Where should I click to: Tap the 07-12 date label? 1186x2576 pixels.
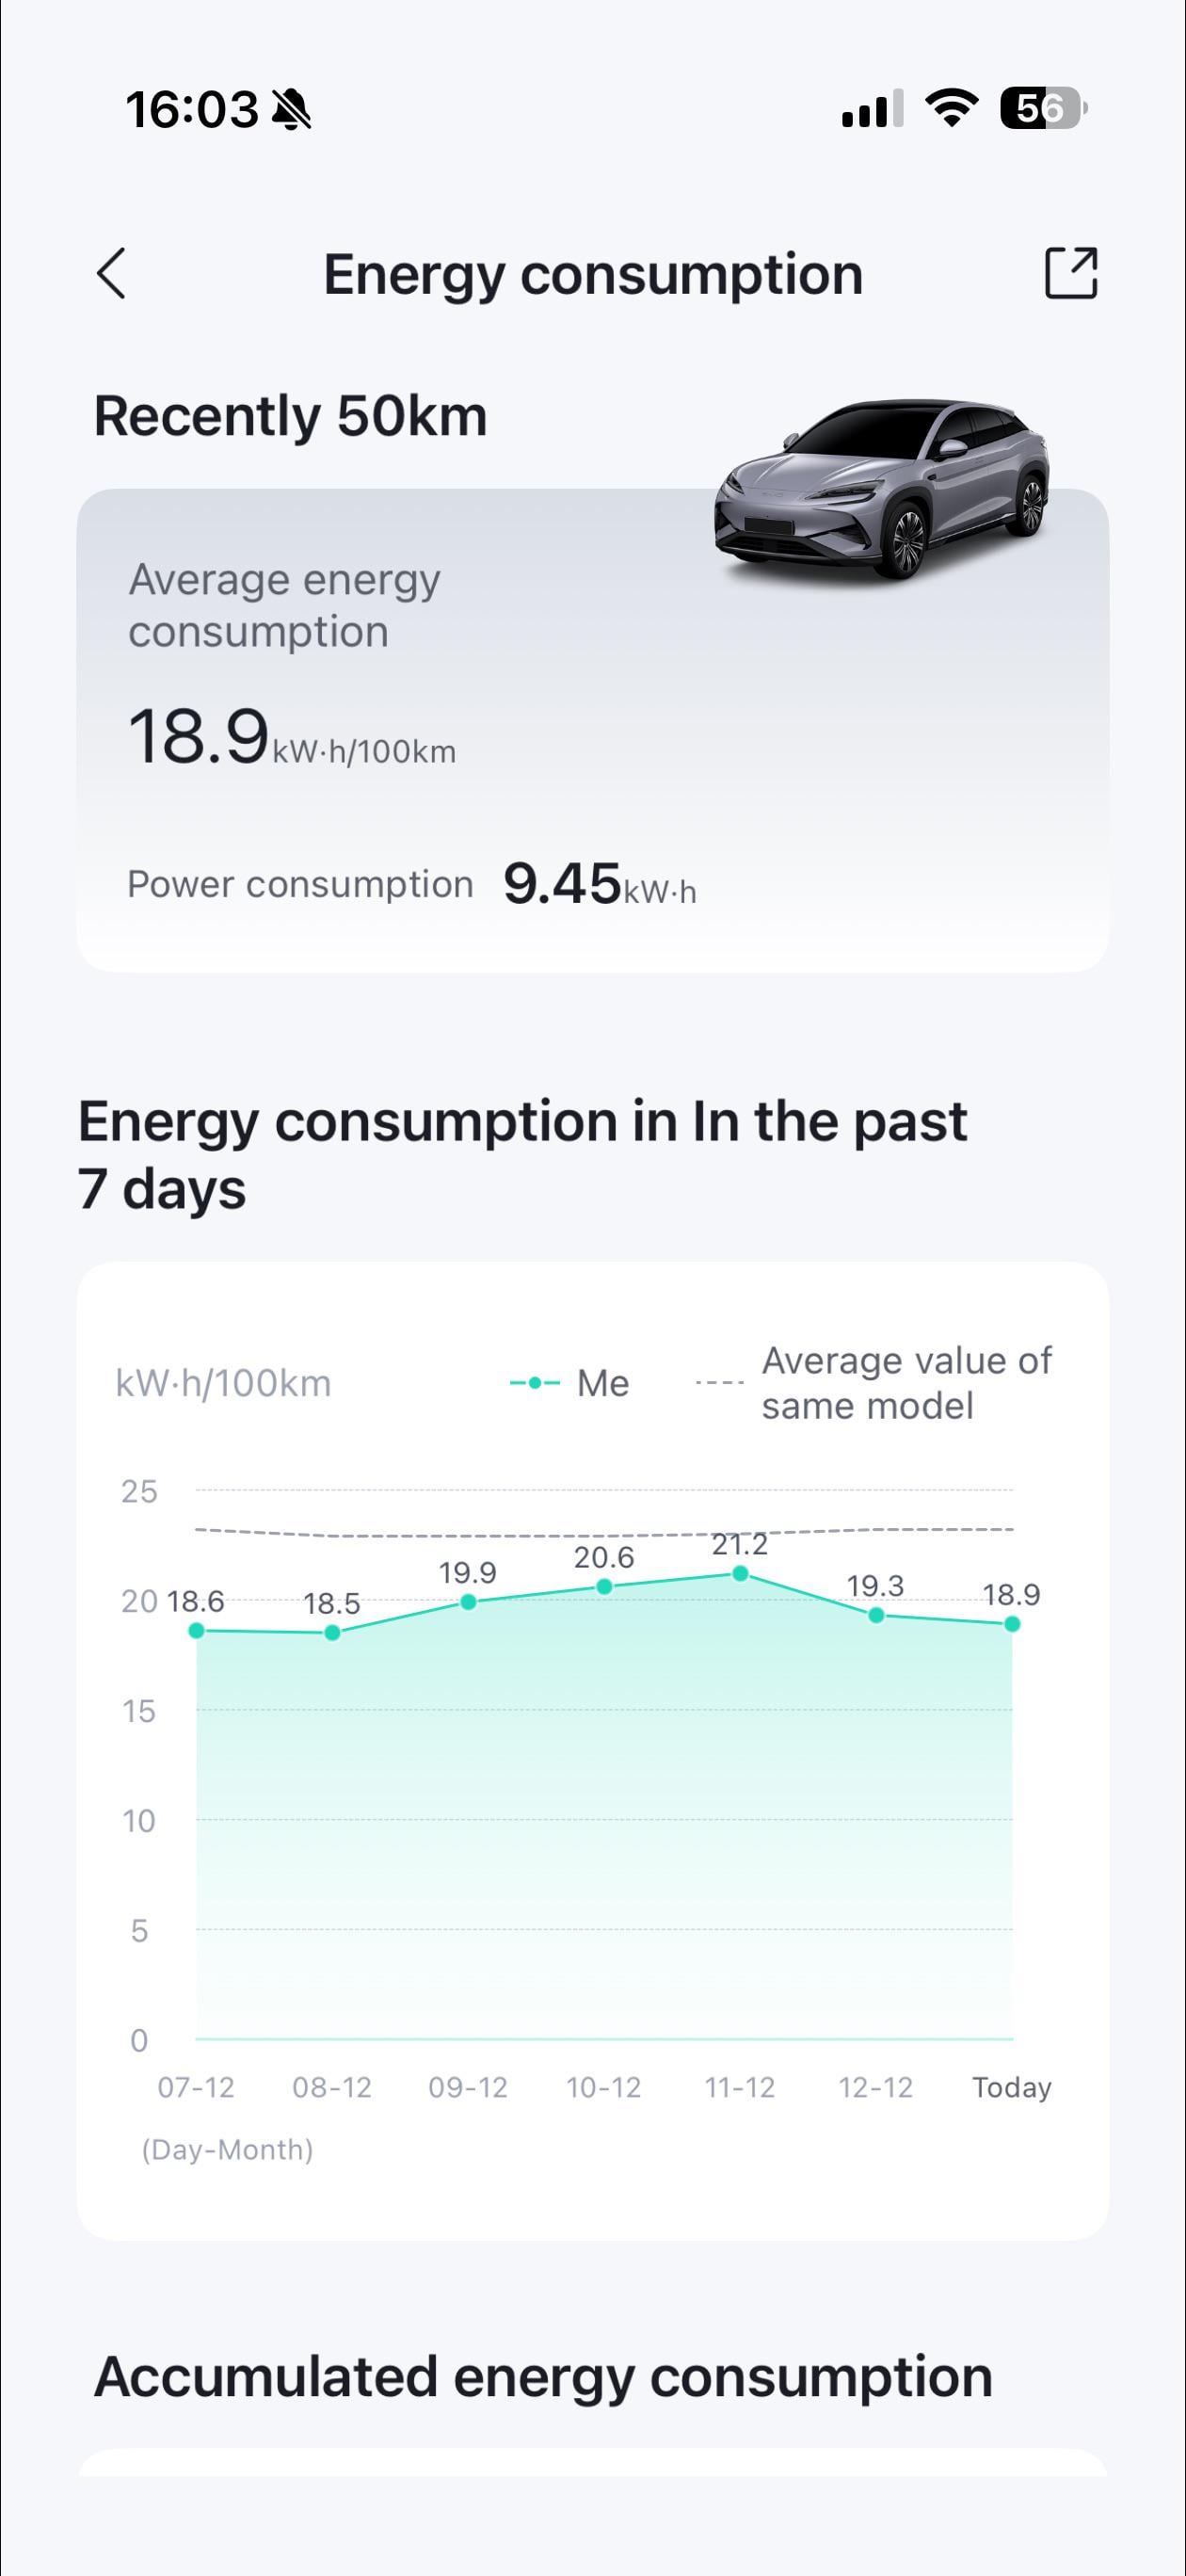(196, 2087)
